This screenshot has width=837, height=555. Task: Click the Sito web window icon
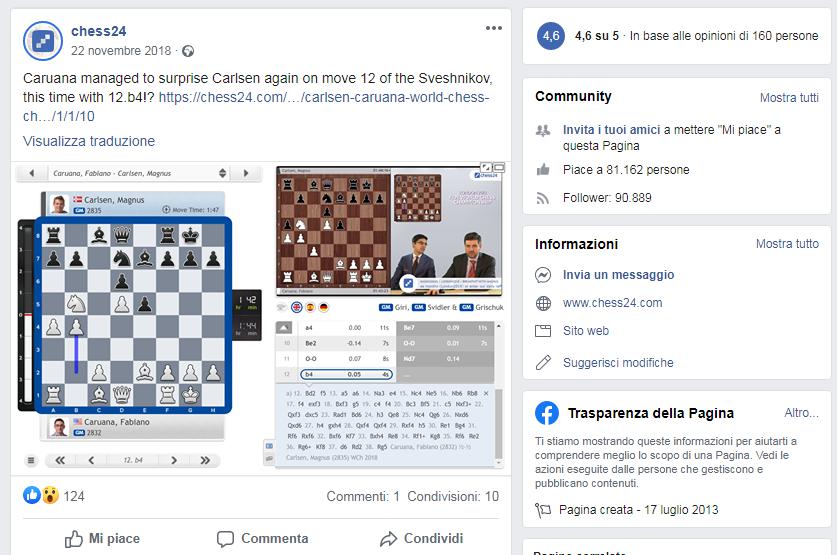point(543,331)
